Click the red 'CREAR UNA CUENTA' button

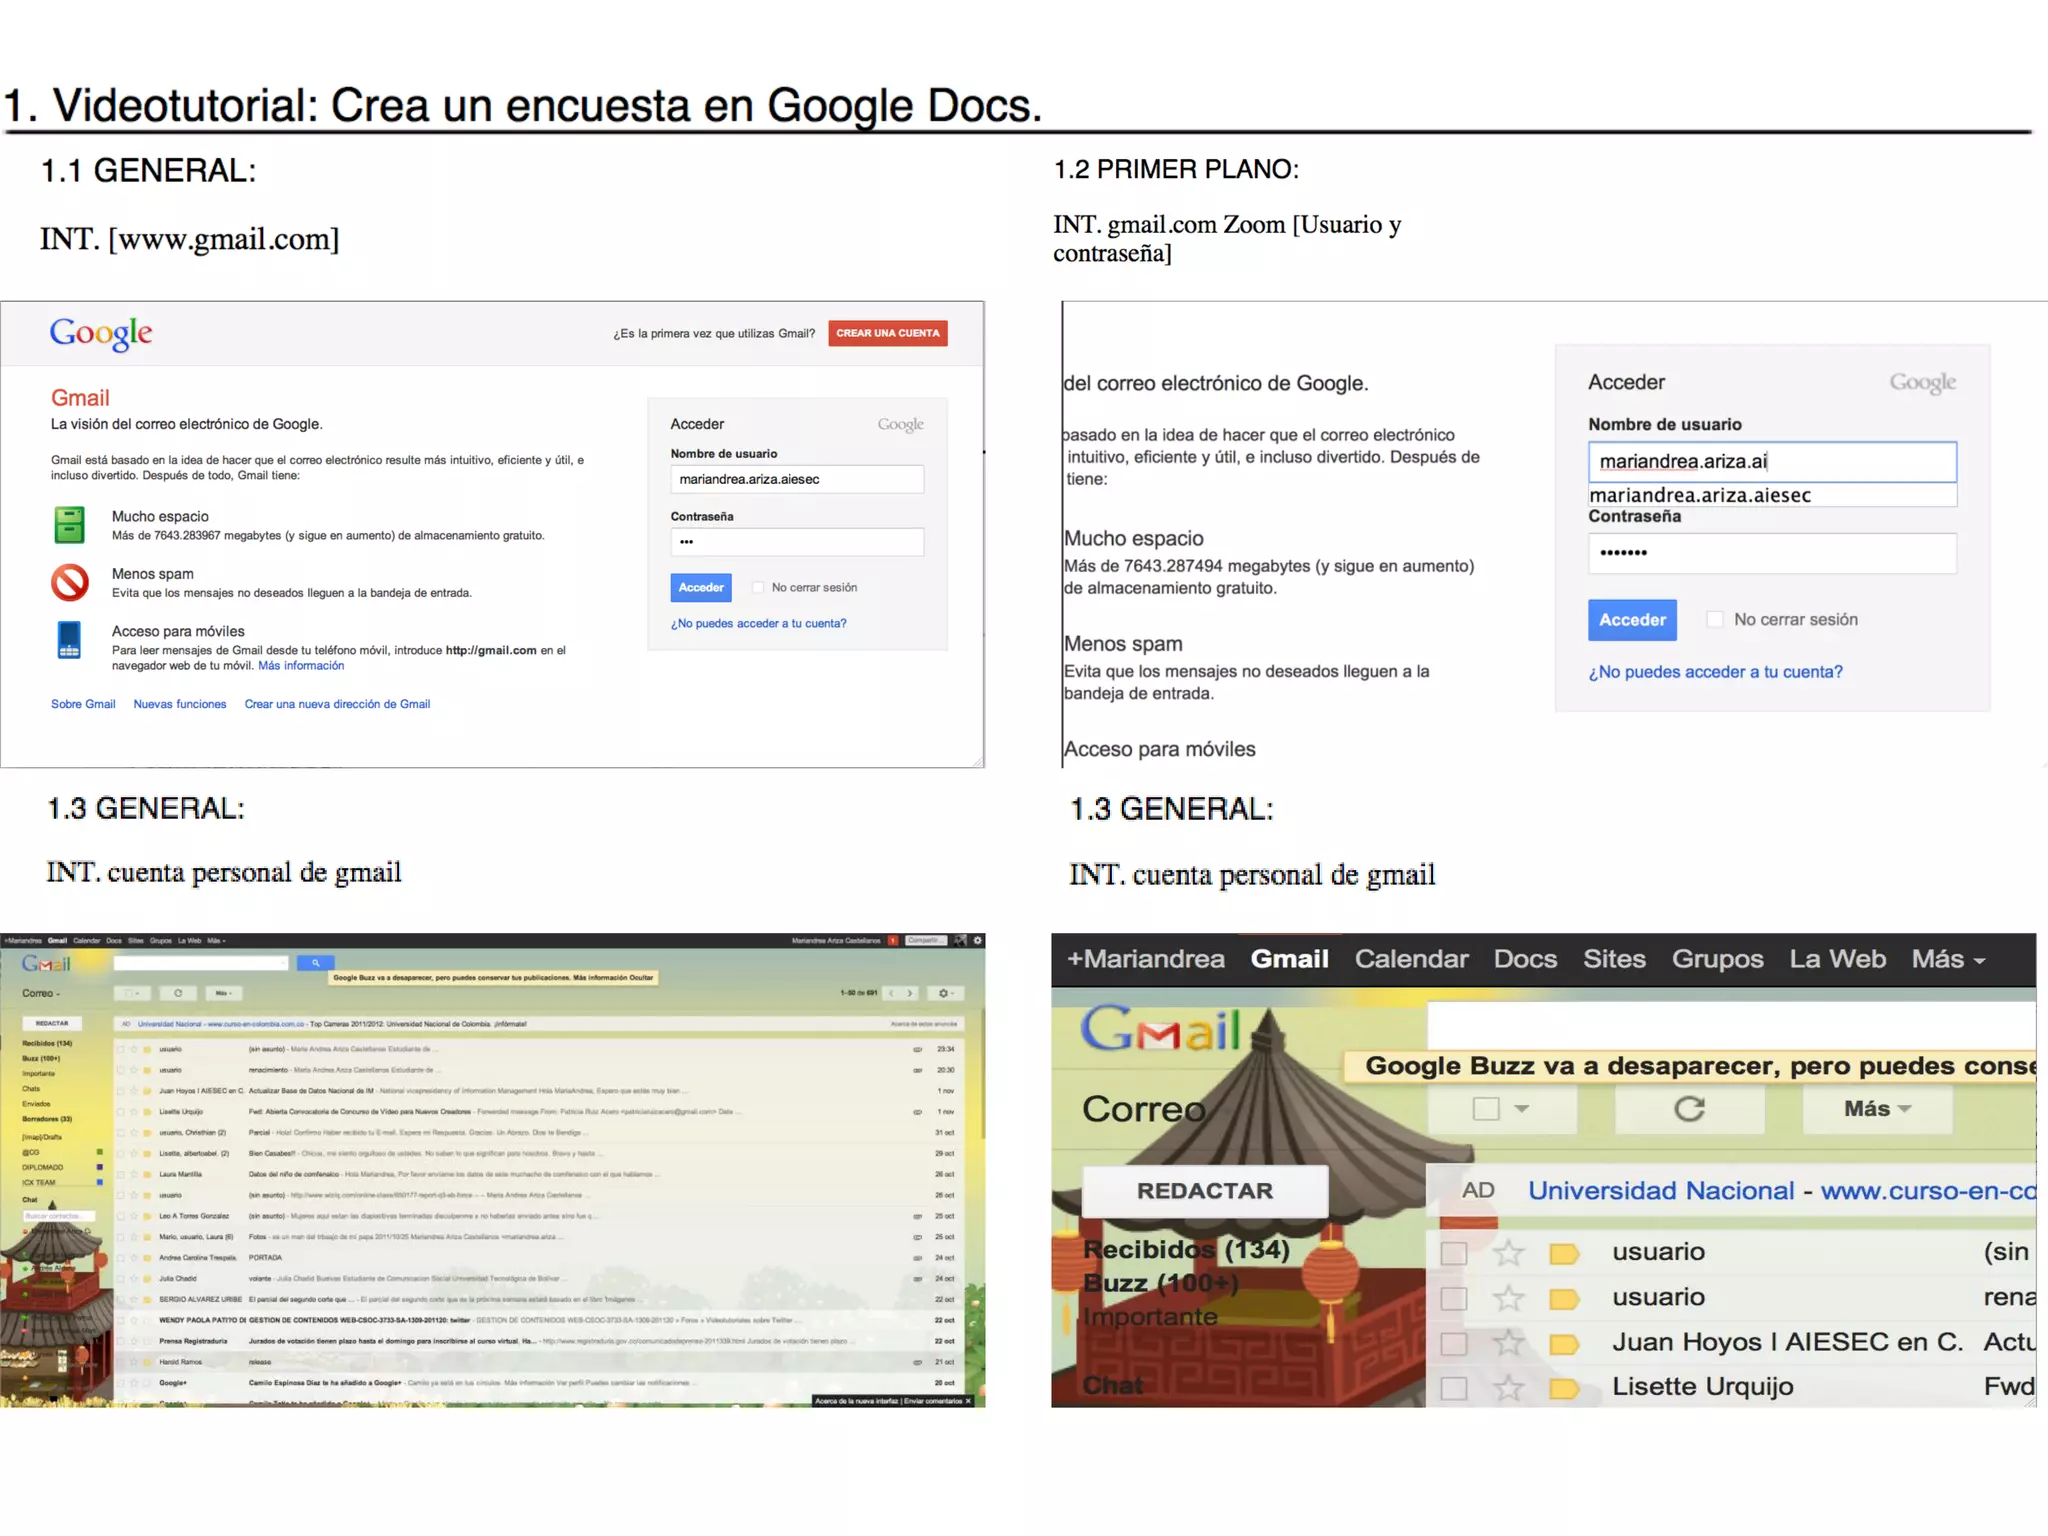click(x=888, y=333)
